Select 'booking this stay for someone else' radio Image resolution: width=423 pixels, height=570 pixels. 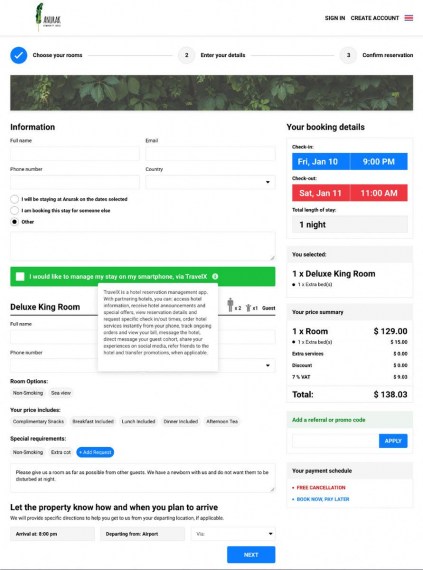pos(14,210)
